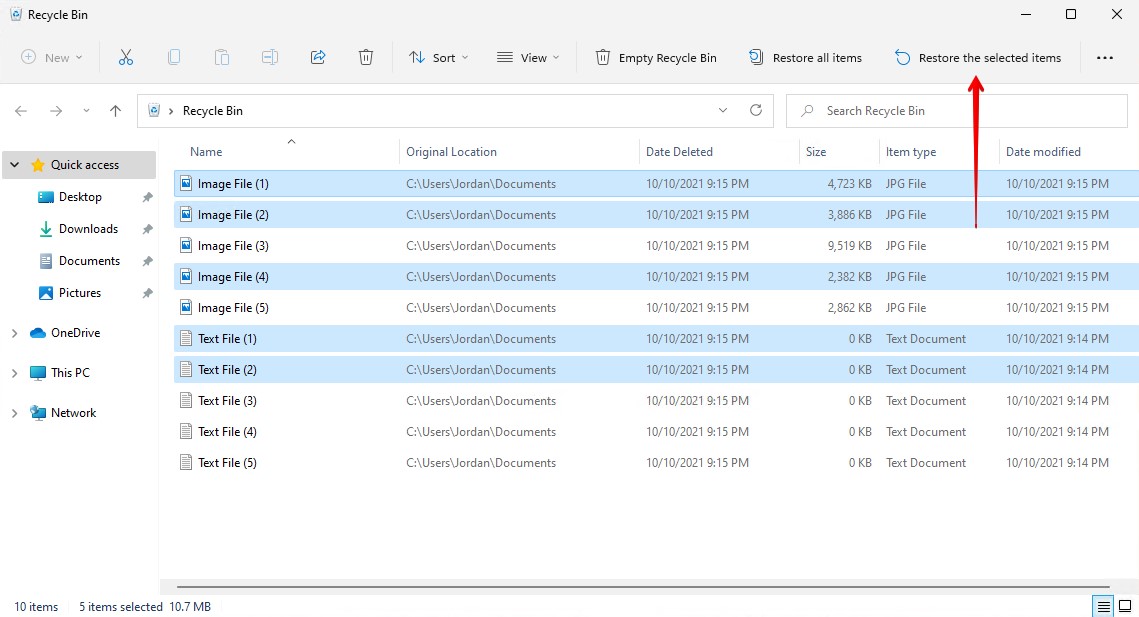1139x617 pixels.
Task: Click the Rename icon in the toolbar
Action: (x=270, y=57)
